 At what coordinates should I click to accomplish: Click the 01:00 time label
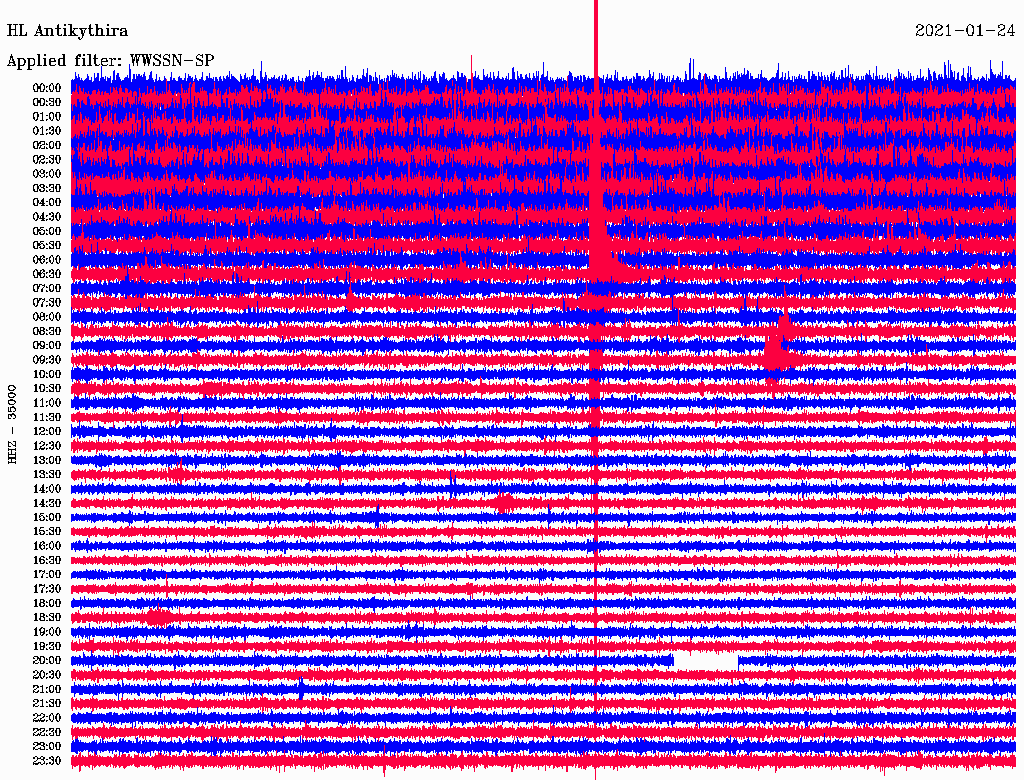(47, 117)
